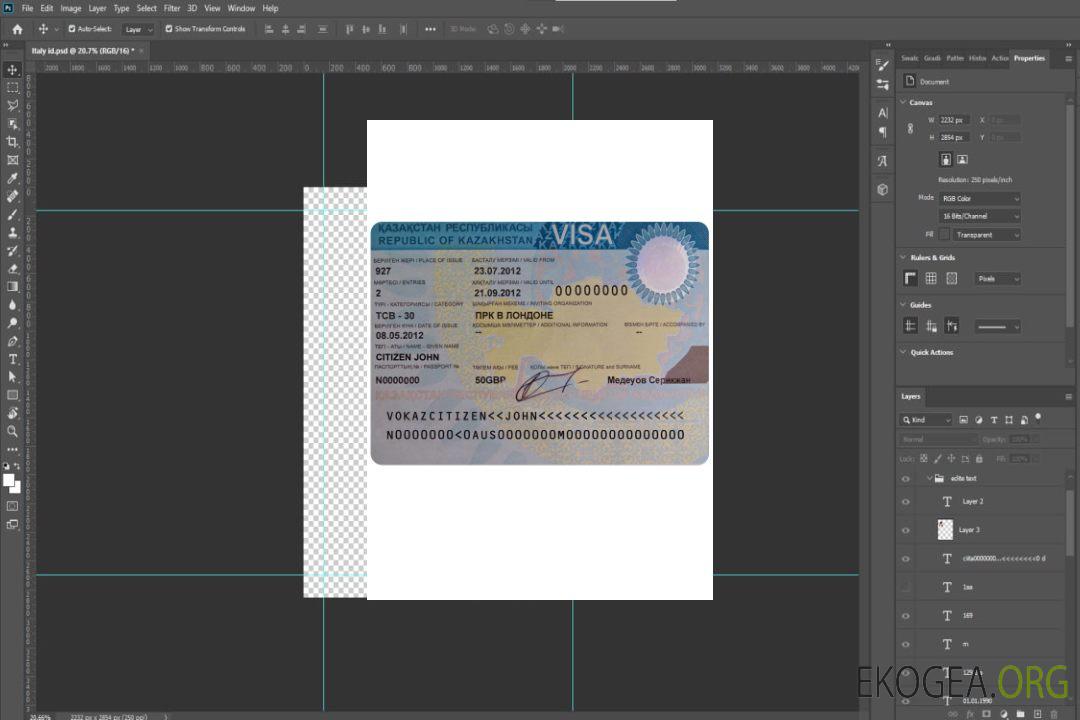
Task: Open the ruler units Pixels dropdown
Action: tap(997, 279)
